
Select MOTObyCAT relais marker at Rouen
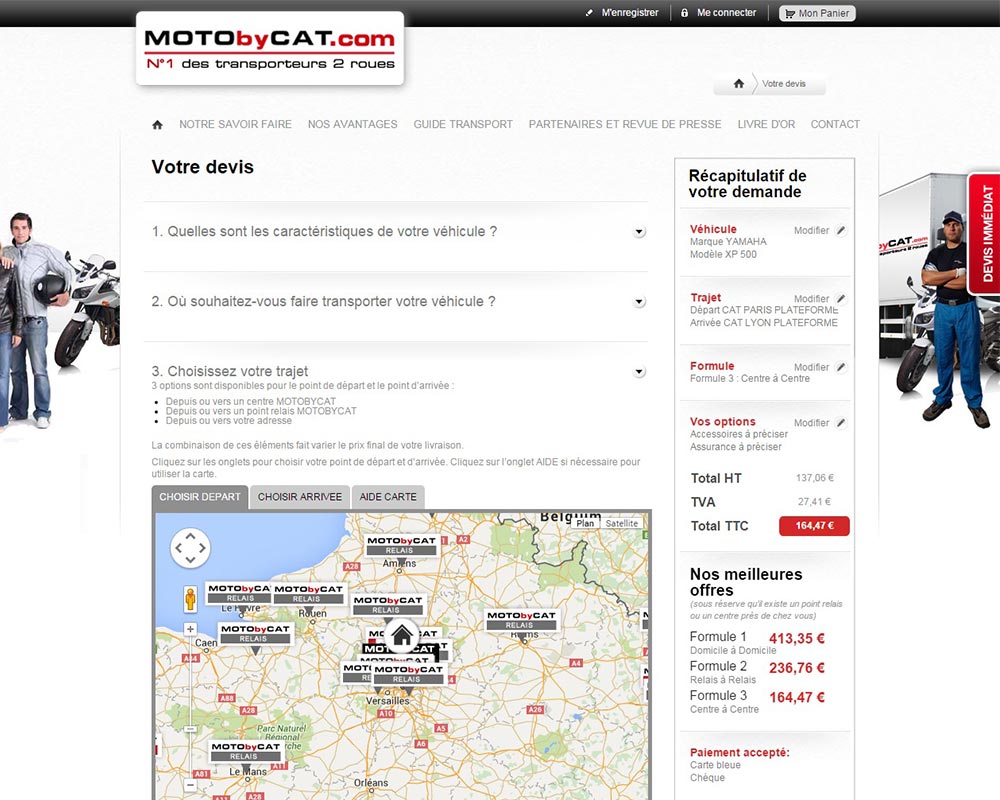point(307,593)
